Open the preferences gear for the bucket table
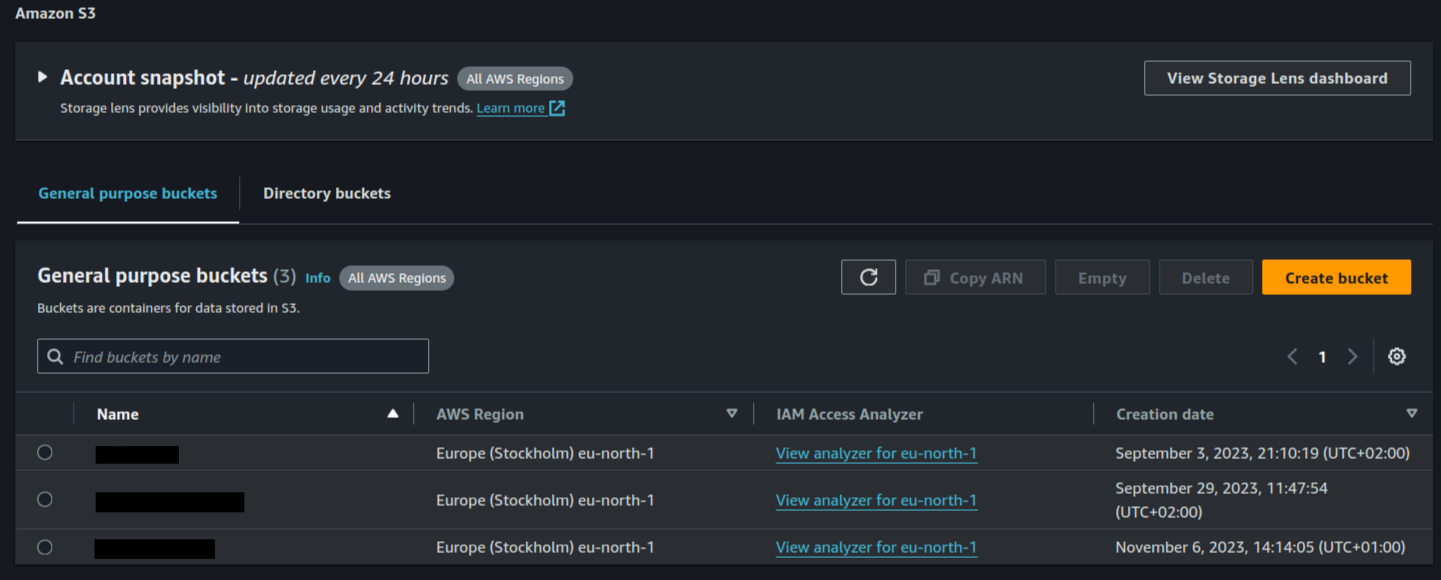This screenshot has height=580, width=1441. (x=1397, y=356)
